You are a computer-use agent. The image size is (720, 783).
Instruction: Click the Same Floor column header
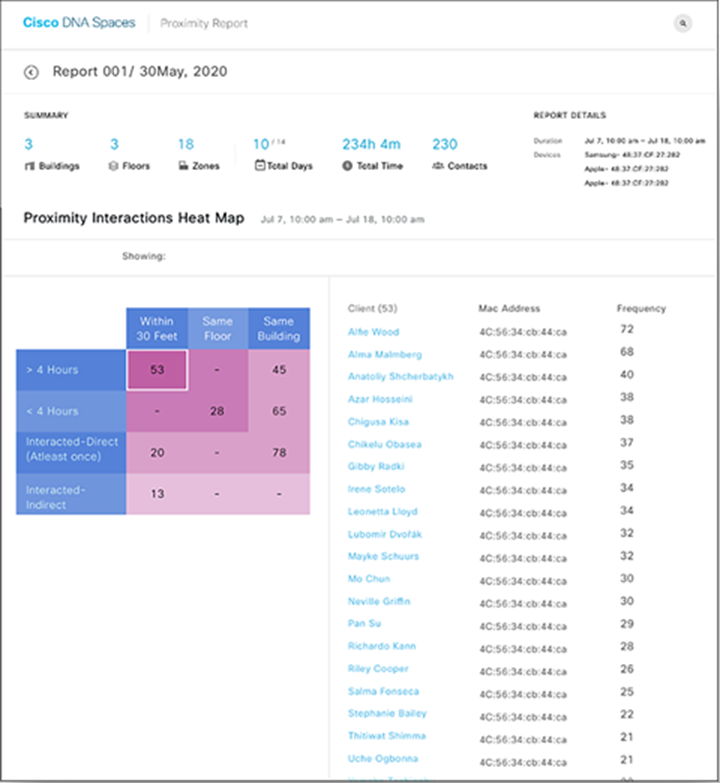pos(218,329)
